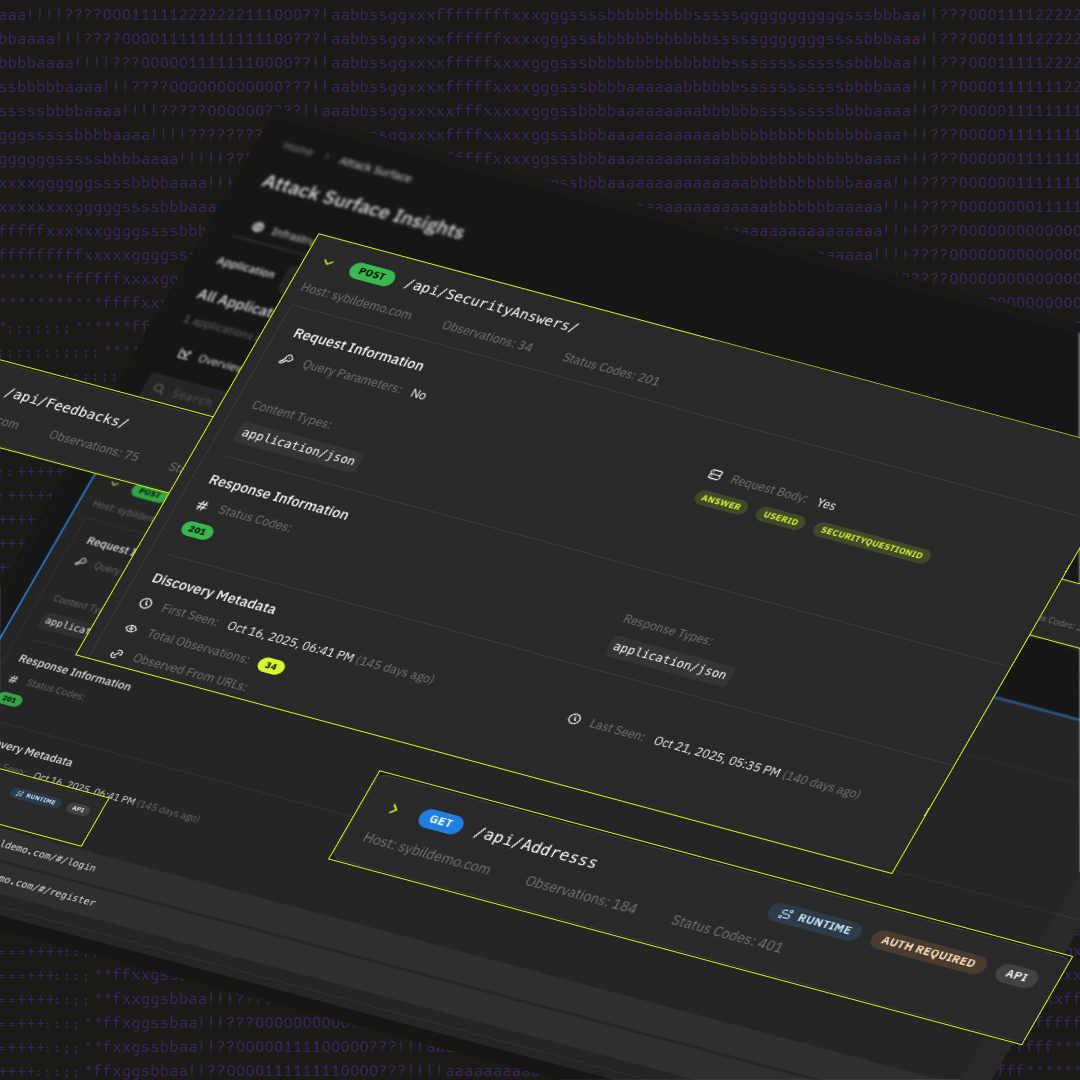The height and width of the screenshot is (1080, 1080).
Task: Switch to the Application tab in background window
Action: click(245, 267)
